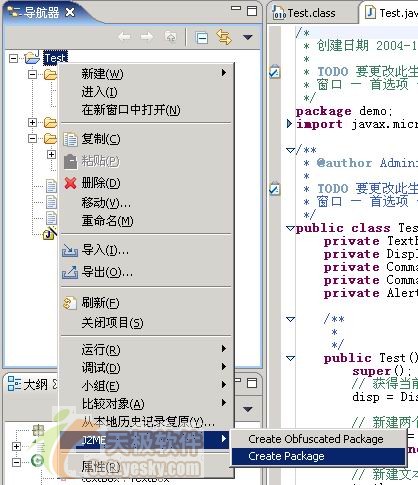Fold the Javadoc above Test() constructor
This screenshot has width=418, height=485.
[x=290, y=319]
